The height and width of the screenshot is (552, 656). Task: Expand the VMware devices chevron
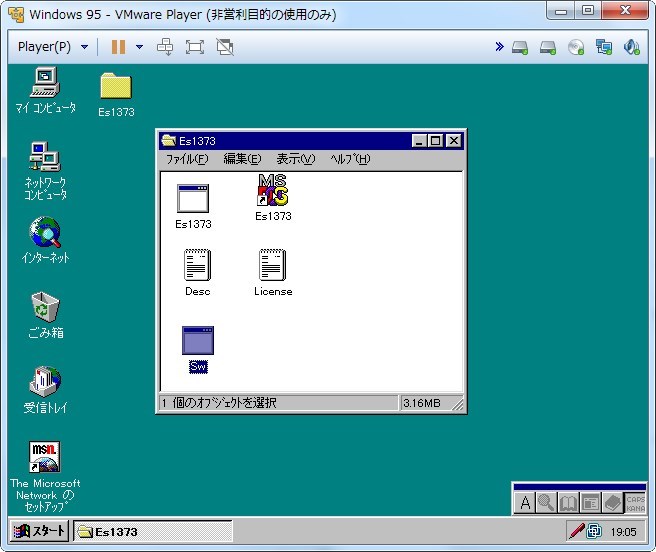[499, 46]
